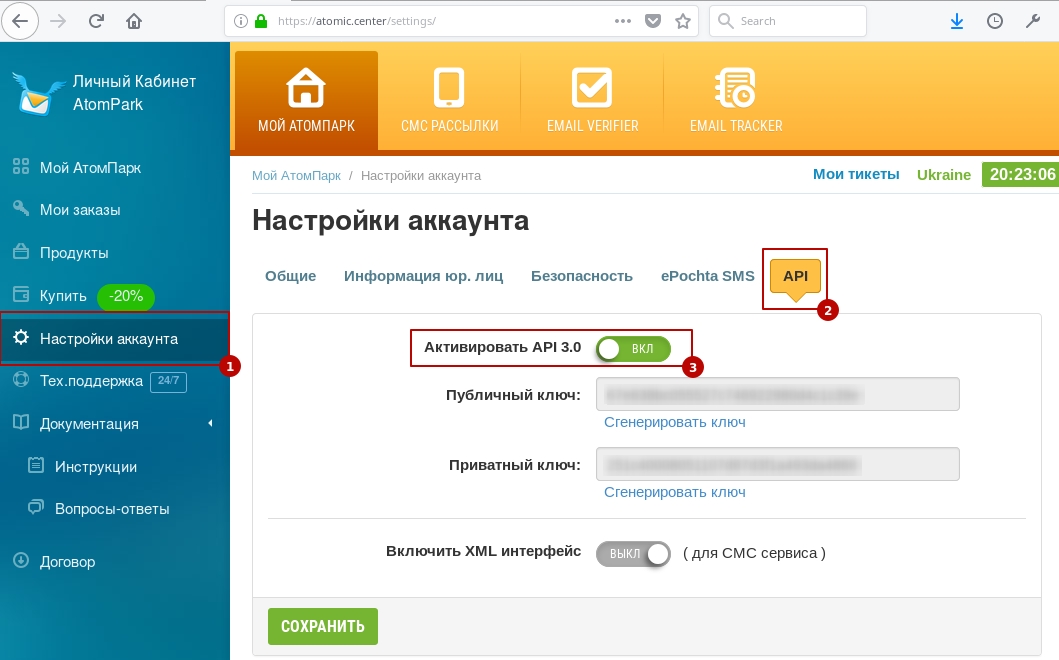Click the AtomPark winged envelope logo
Image resolution: width=1059 pixels, height=660 pixels.
[x=38, y=93]
